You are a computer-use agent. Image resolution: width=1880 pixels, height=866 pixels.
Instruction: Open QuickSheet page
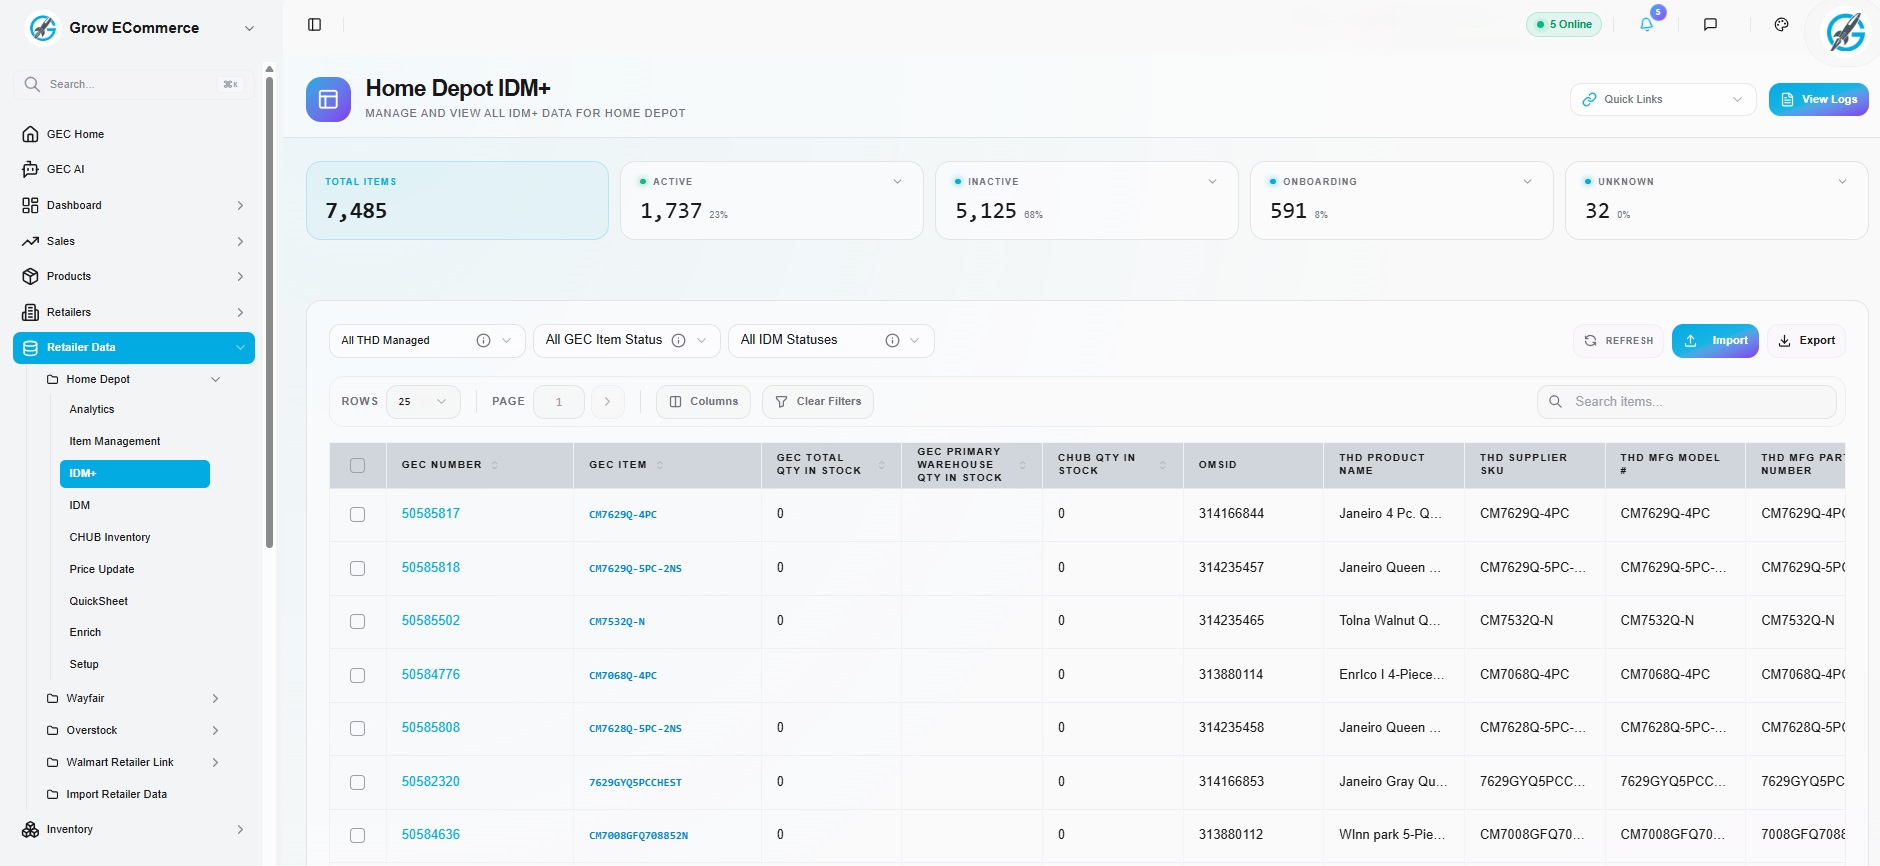tap(99, 601)
